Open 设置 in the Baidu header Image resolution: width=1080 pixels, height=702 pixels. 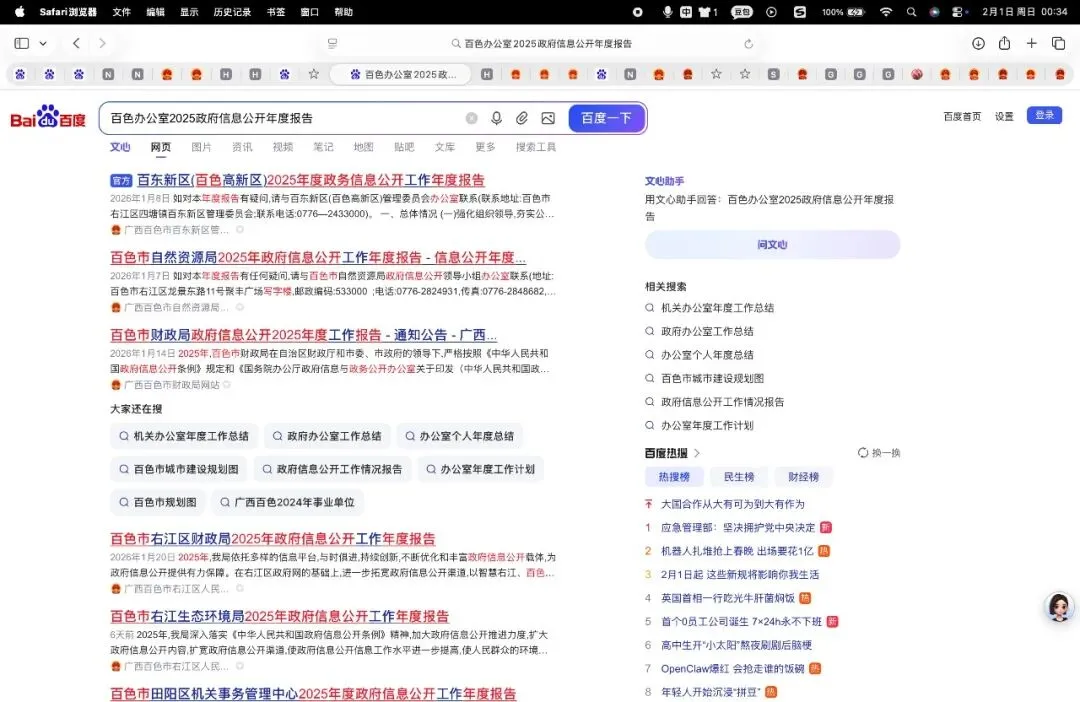tap(1004, 116)
